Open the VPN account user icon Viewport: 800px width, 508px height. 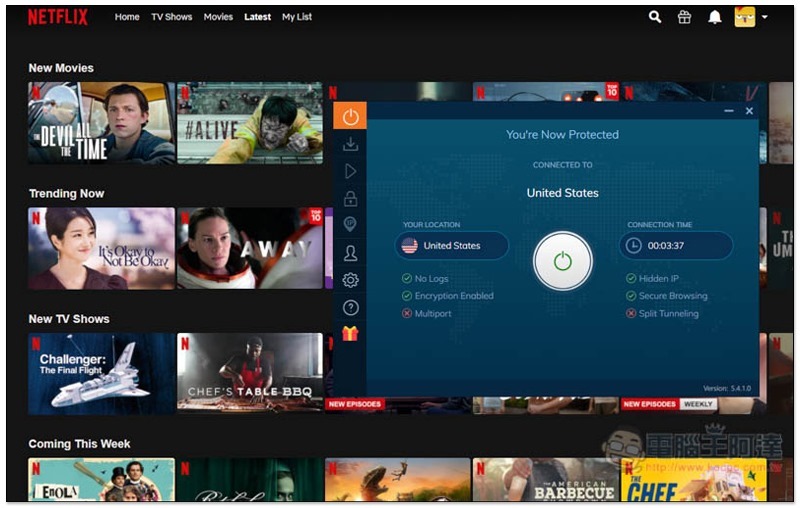point(350,253)
